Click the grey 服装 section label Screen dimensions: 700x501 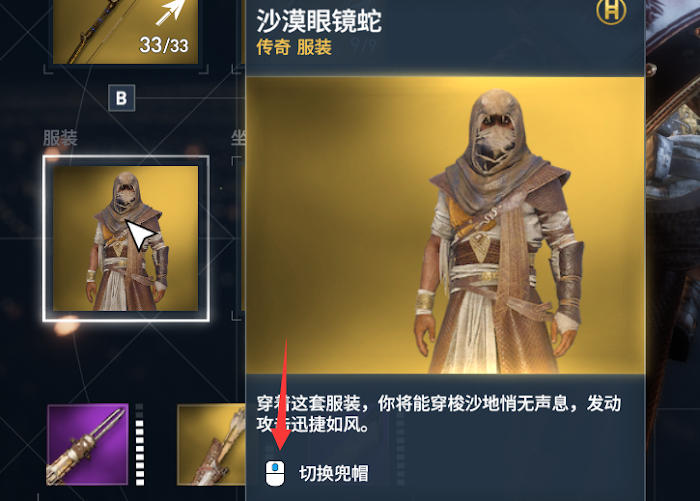tap(60, 138)
